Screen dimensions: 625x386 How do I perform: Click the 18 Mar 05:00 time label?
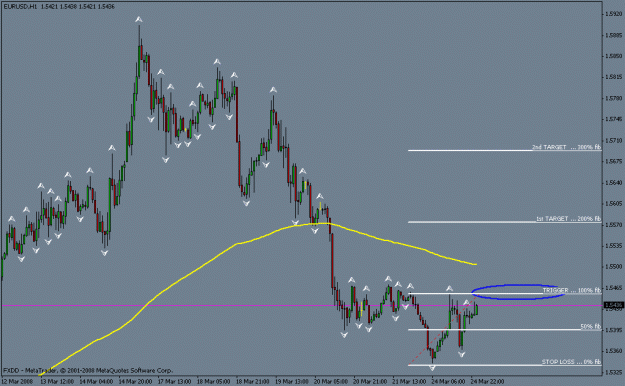213,381
